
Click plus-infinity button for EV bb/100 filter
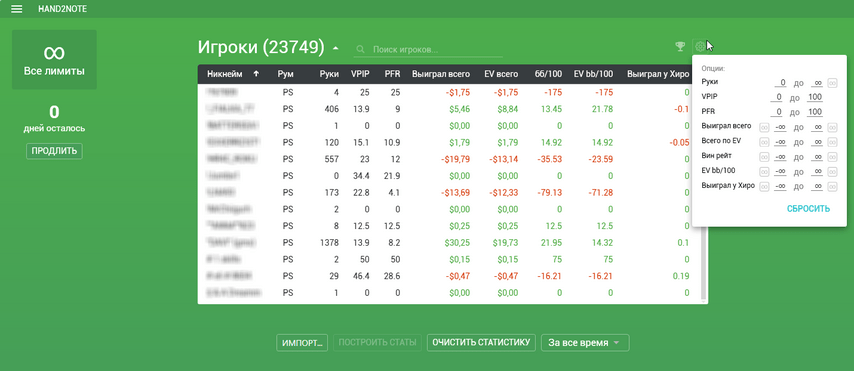[x=832, y=172]
